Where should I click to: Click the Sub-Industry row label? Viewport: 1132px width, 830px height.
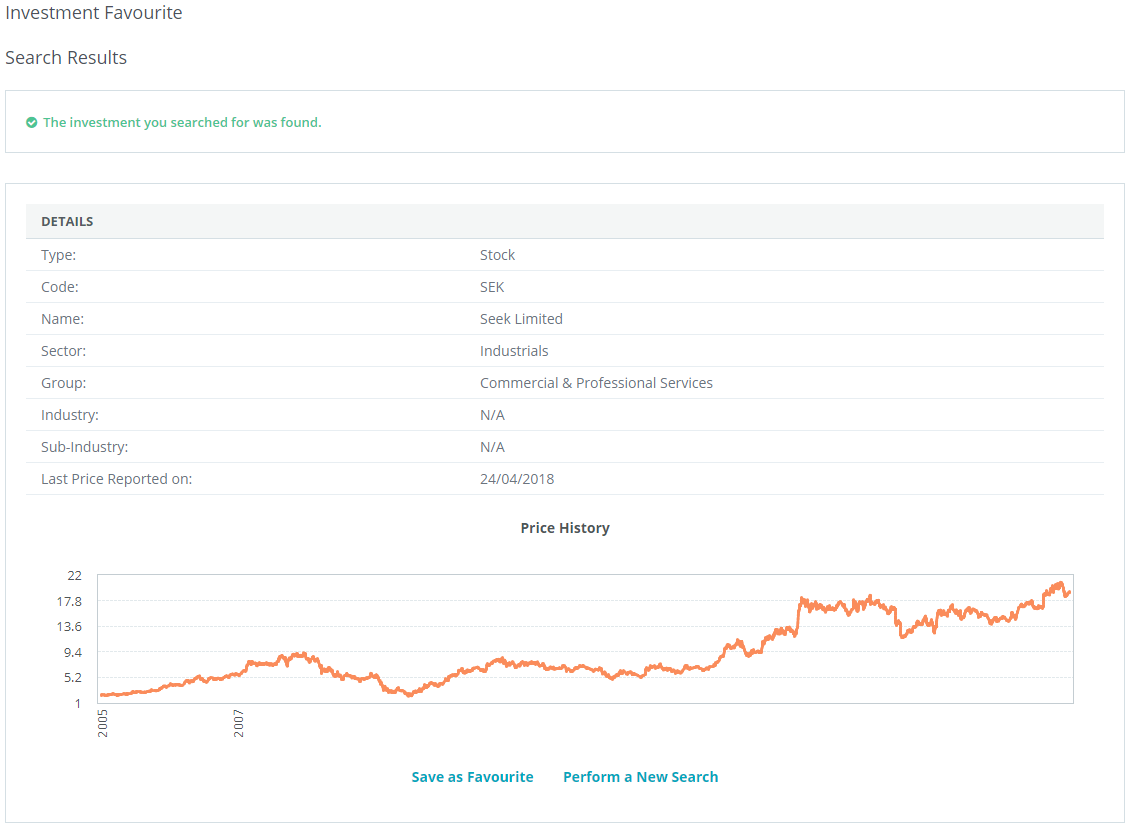(x=84, y=447)
